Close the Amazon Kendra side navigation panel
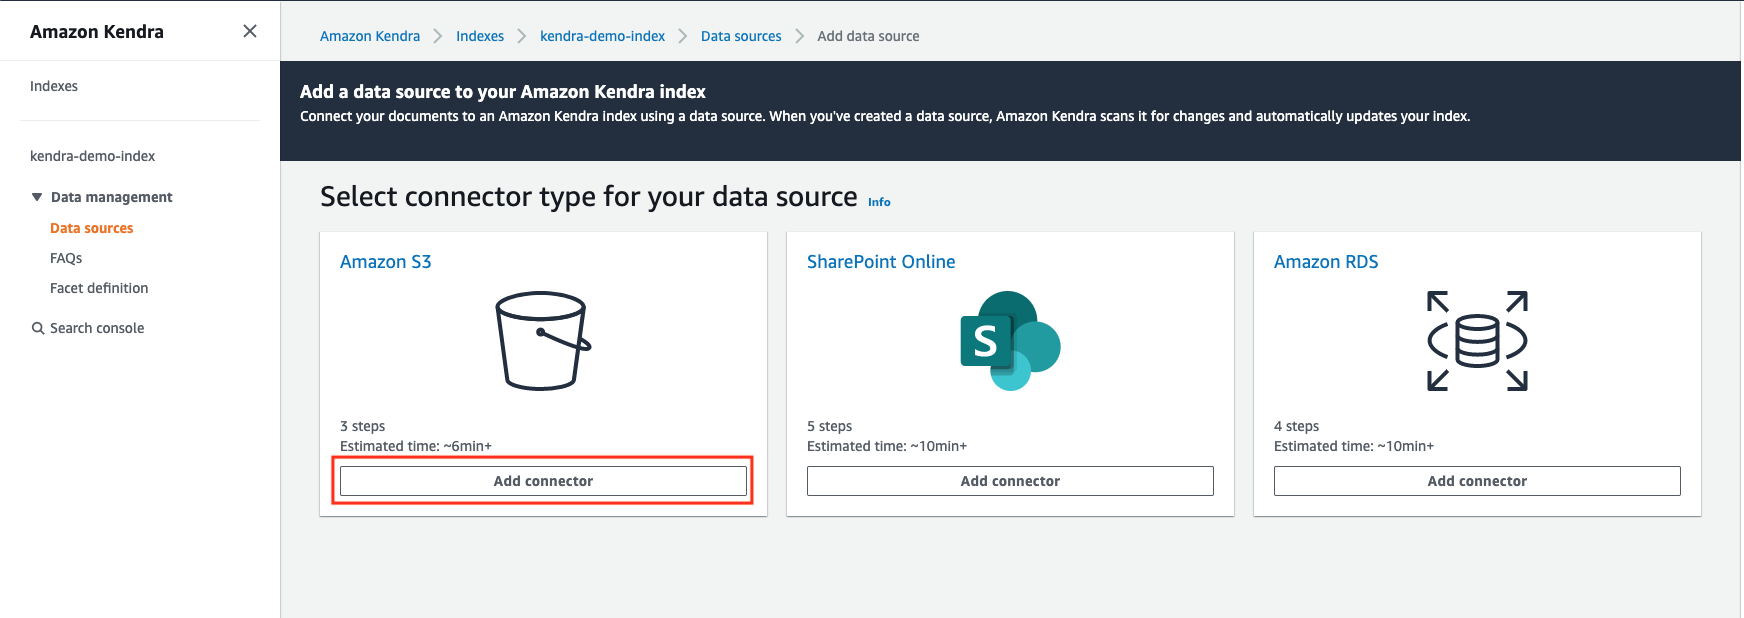Screen dimensions: 1744x618 250,31
